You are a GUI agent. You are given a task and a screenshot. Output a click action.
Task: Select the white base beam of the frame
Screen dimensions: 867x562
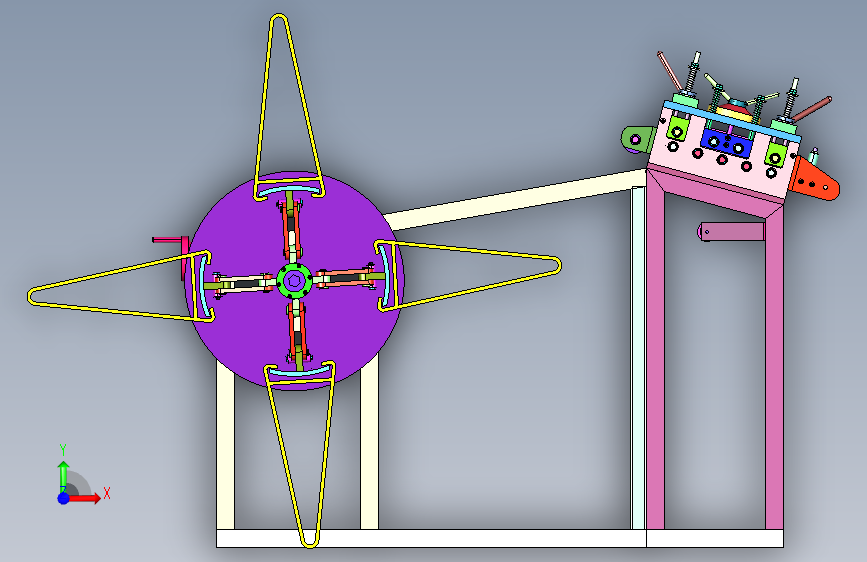point(431,538)
